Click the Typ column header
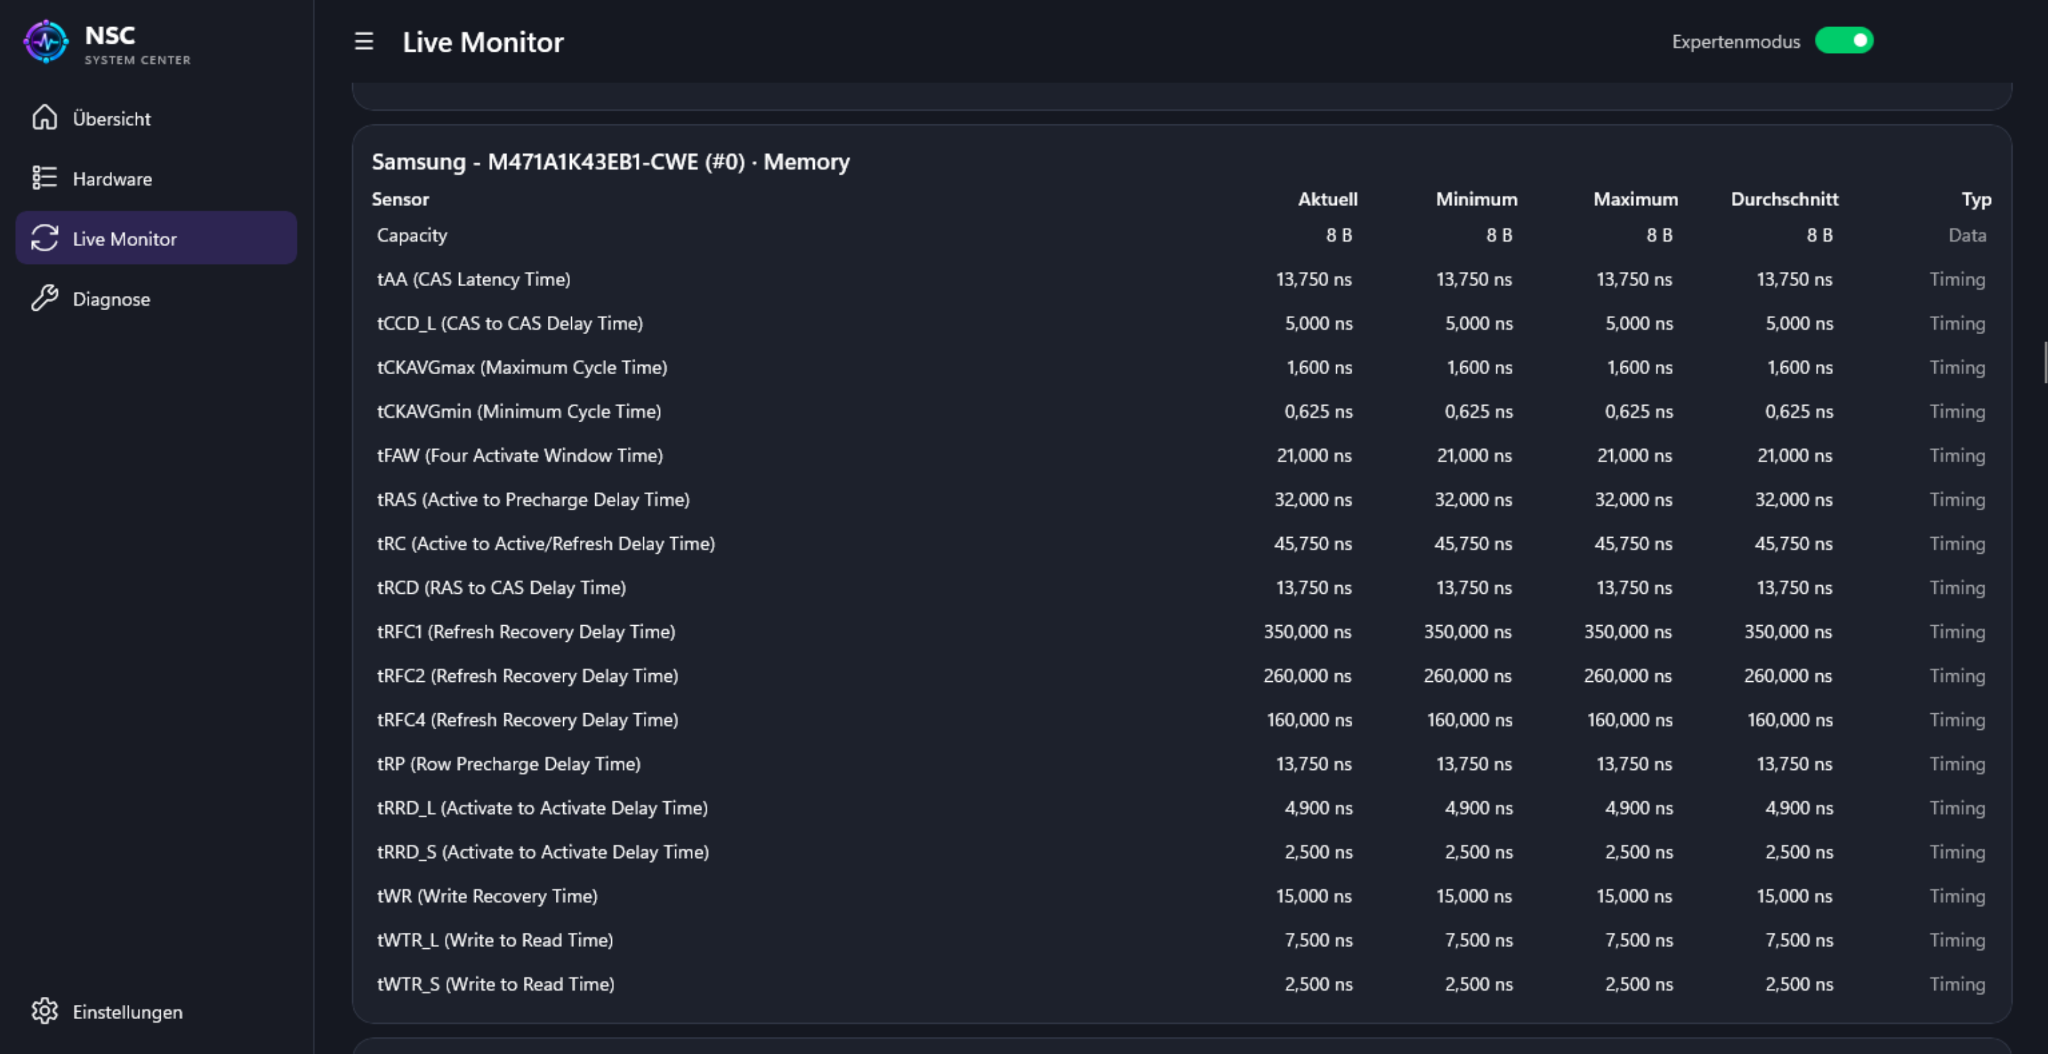Viewport: 2048px width, 1054px height. tap(1976, 199)
